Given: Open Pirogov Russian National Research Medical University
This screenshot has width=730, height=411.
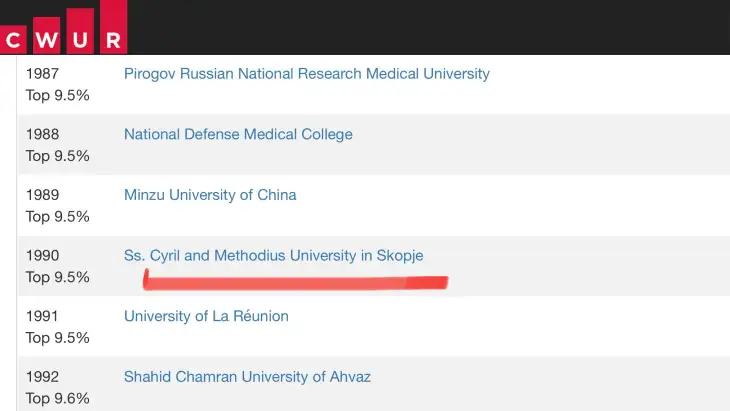Looking at the screenshot, I should [x=306, y=73].
